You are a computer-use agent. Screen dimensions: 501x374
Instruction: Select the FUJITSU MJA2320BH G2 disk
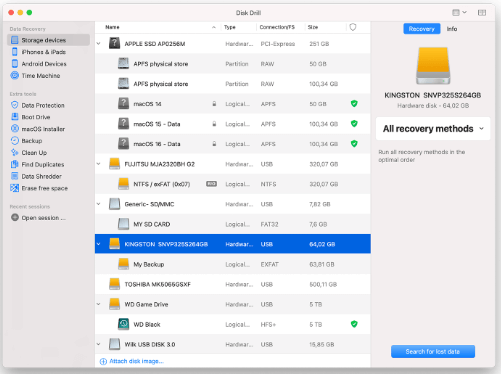click(x=233, y=164)
